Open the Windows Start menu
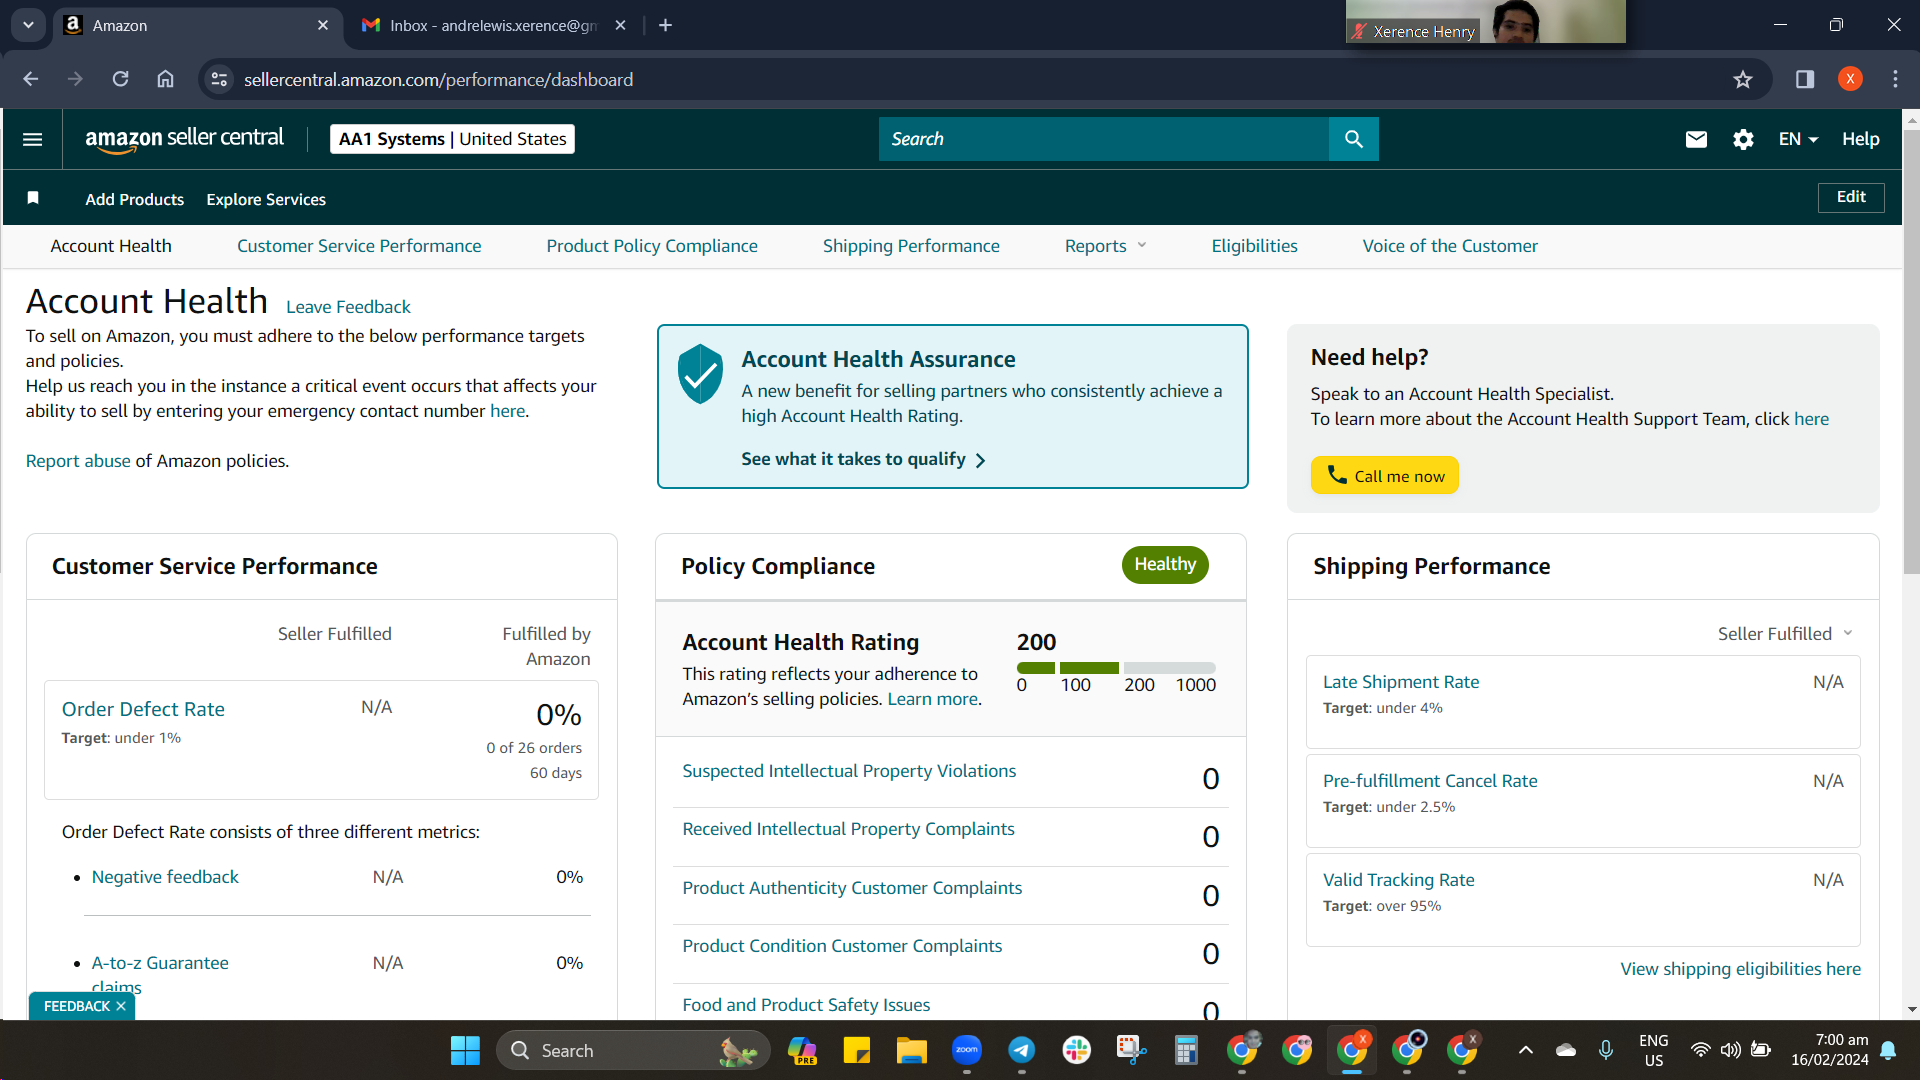 pyautogui.click(x=465, y=1050)
